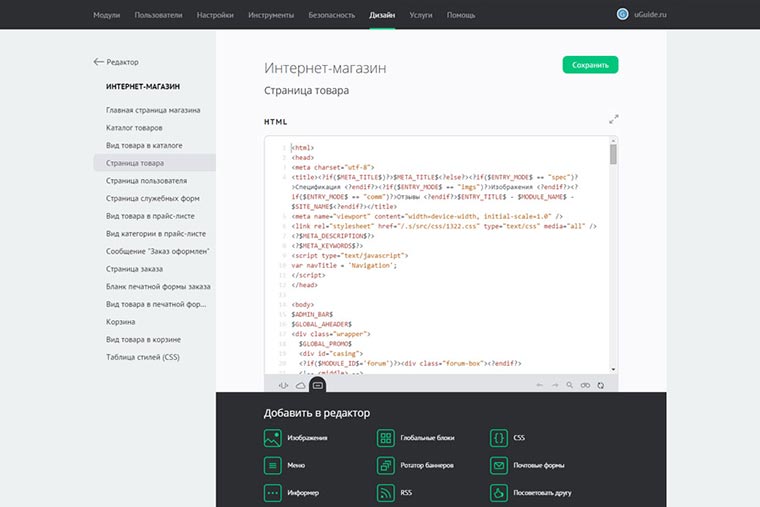Click the search magnifier in editor toolbar
This screenshot has width=760, height=507.
[570, 385]
